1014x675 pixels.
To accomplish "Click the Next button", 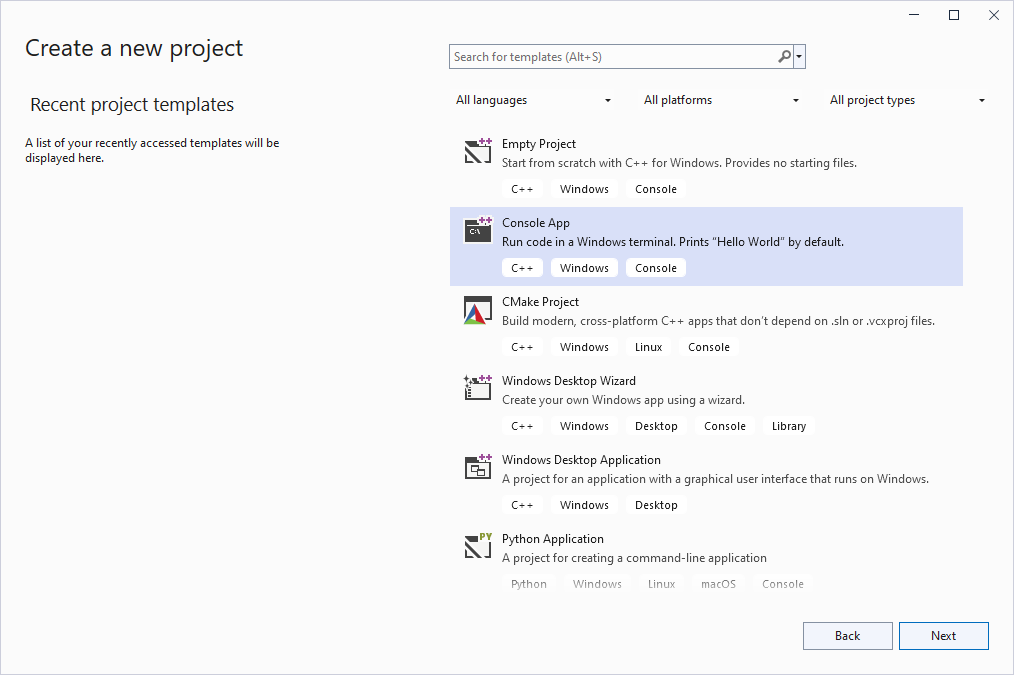I will [943, 635].
